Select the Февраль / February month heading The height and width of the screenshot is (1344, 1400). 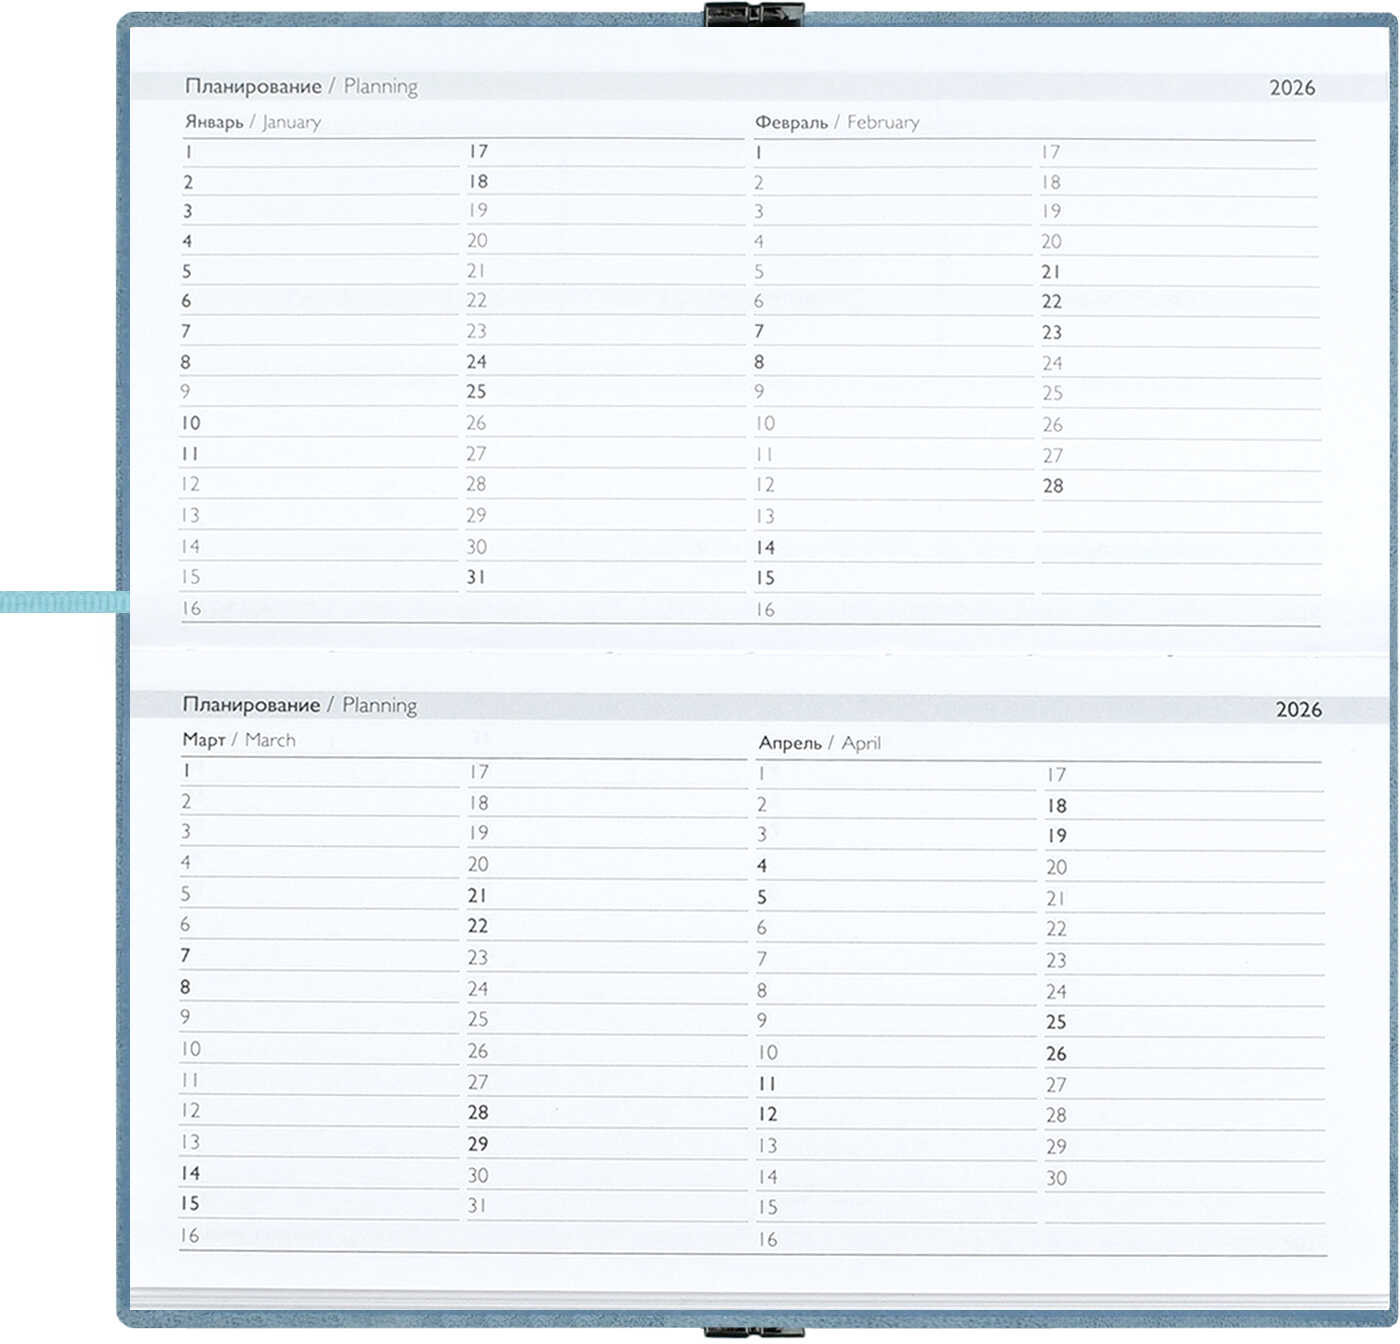click(836, 122)
